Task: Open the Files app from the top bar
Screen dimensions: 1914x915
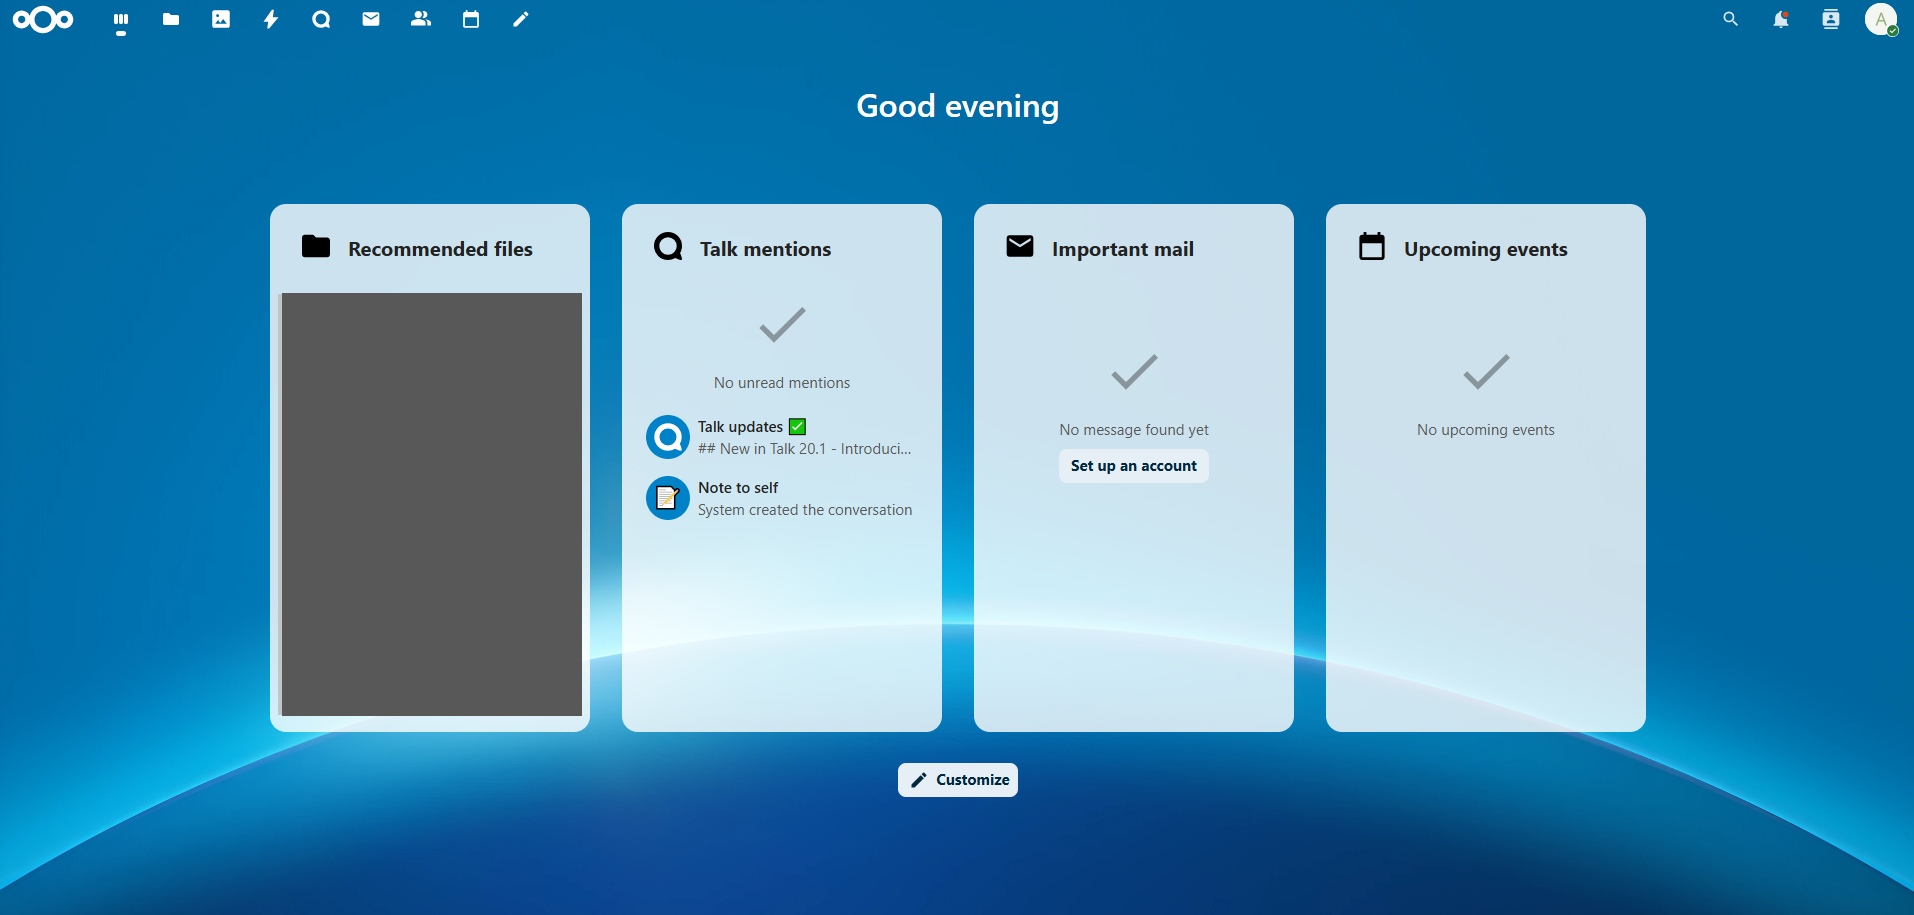Action: point(170,19)
